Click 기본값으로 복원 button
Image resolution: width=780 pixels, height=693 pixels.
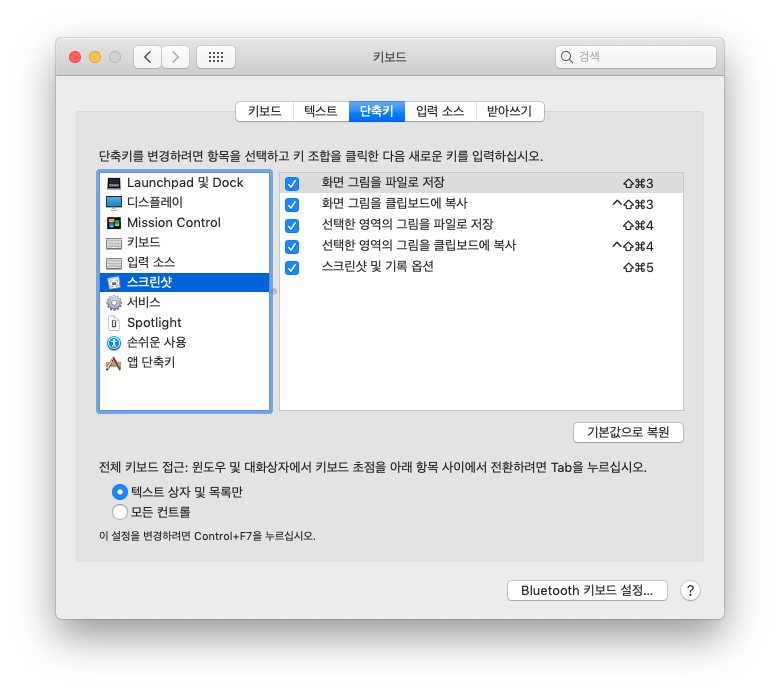628,432
